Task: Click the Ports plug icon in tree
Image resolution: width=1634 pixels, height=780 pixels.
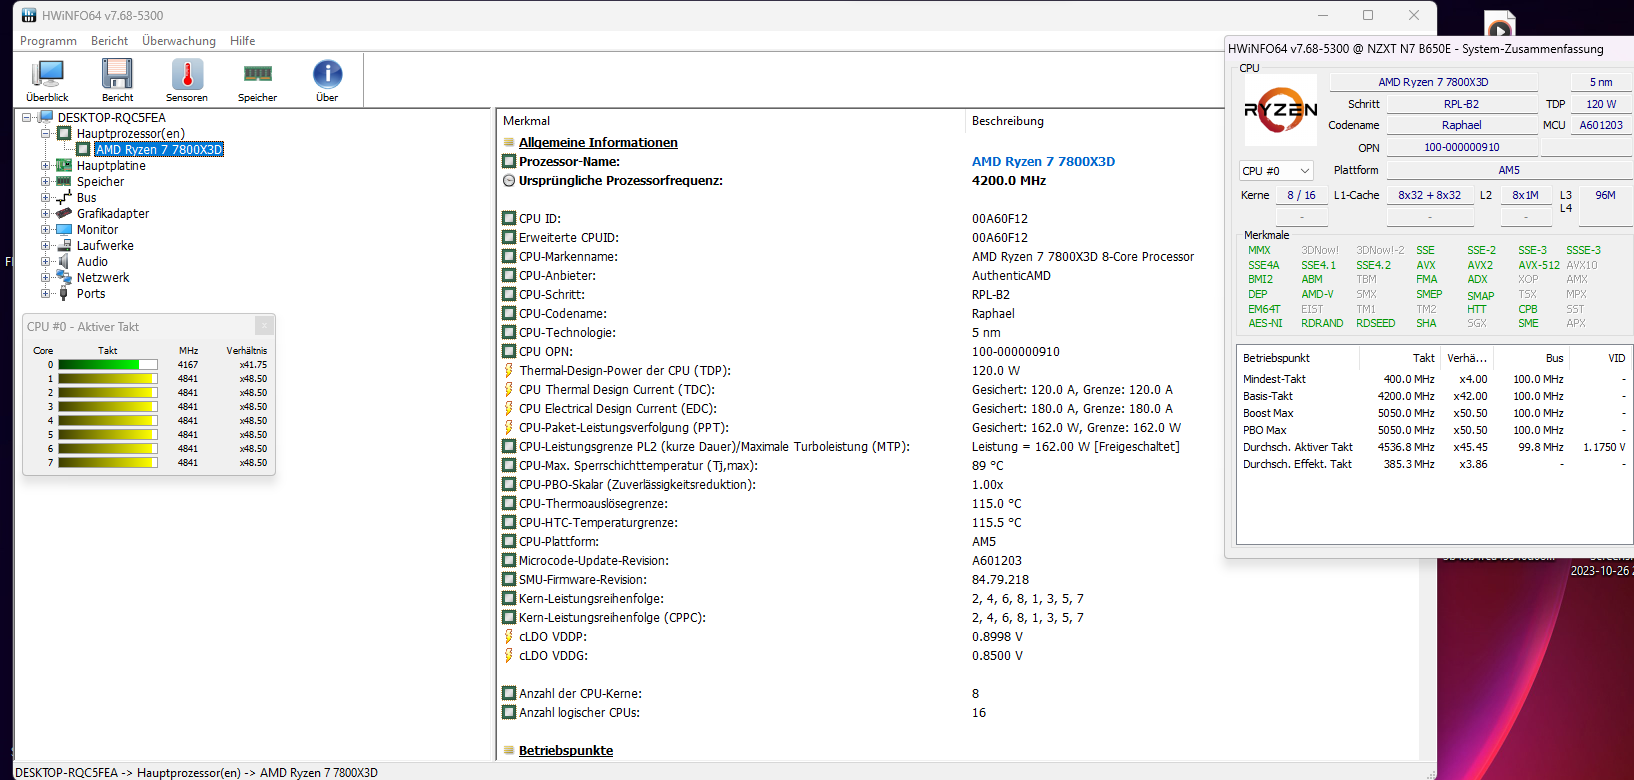Action: (64, 294)
